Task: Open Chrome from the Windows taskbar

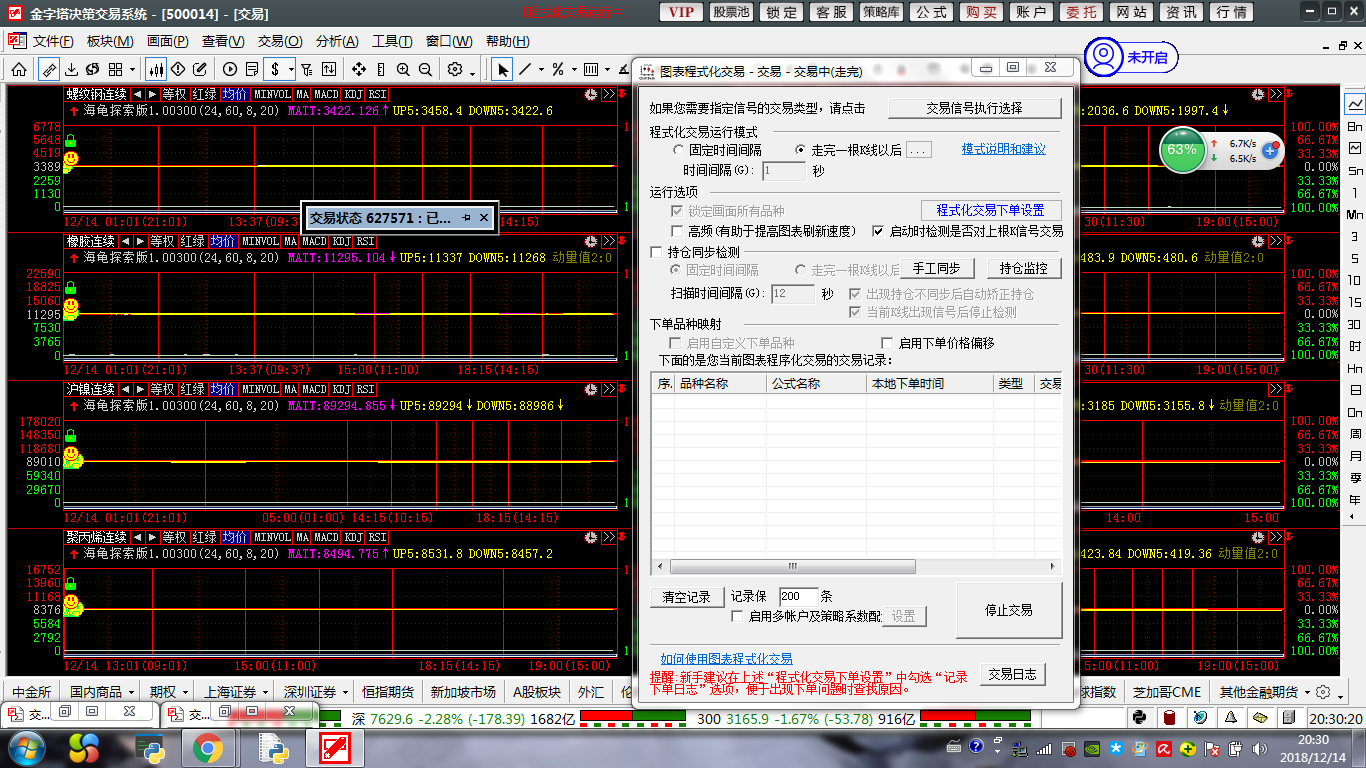Action: pos(208,748)
